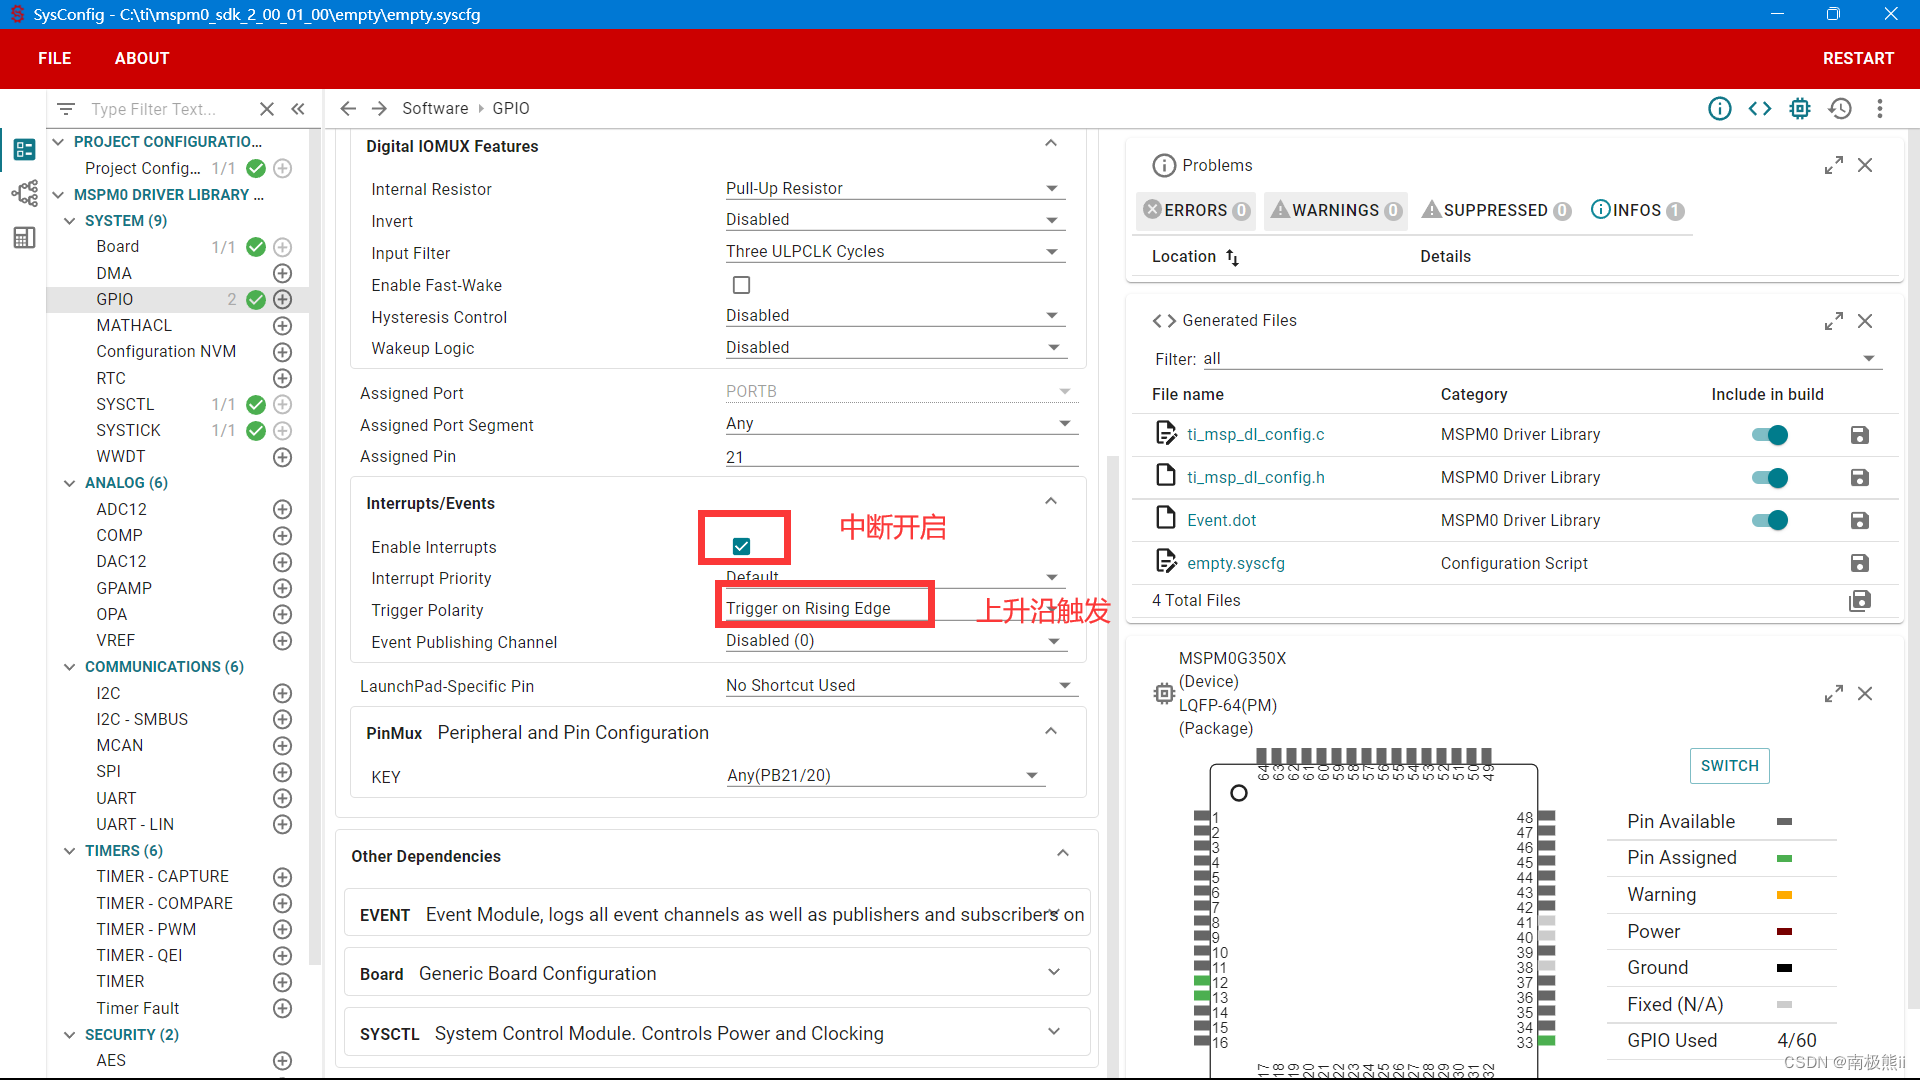Save empty.syscfg with disk icon
This screenshot has height=1080, width=1920.
pyautogui.click(x=1860, y=563)
